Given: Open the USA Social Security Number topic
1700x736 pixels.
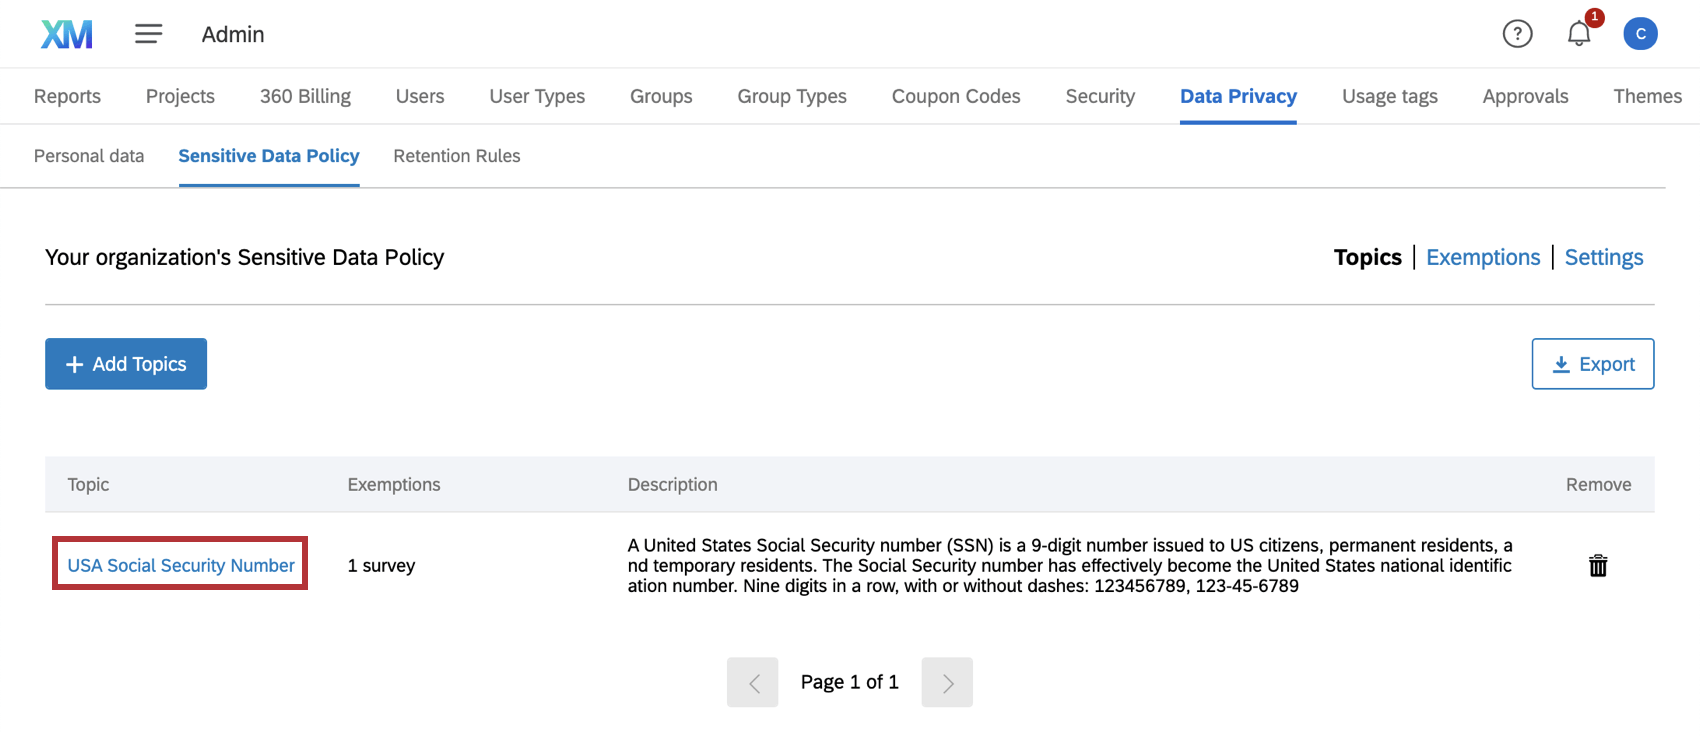Looking at the screenshot, I should tap(181, 565).
